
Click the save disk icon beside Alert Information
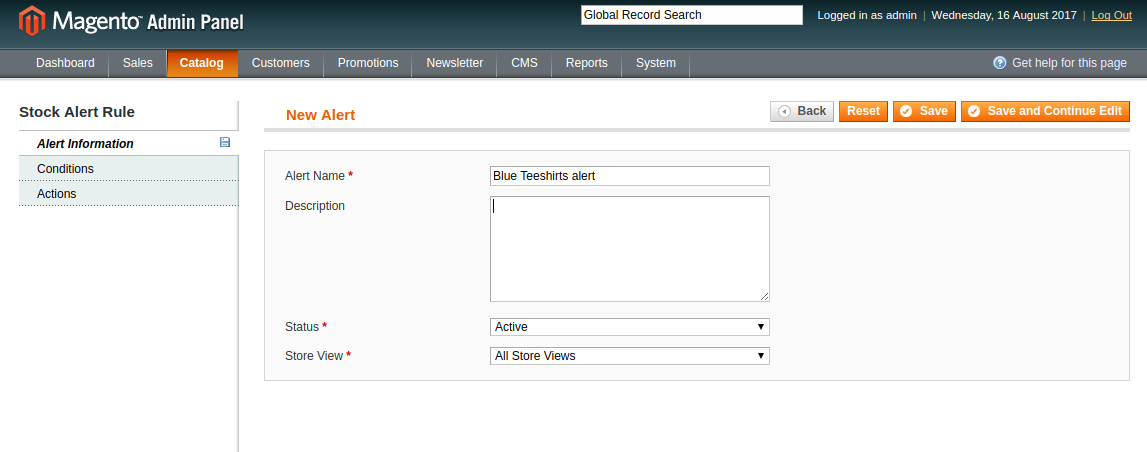pos(225,143)
